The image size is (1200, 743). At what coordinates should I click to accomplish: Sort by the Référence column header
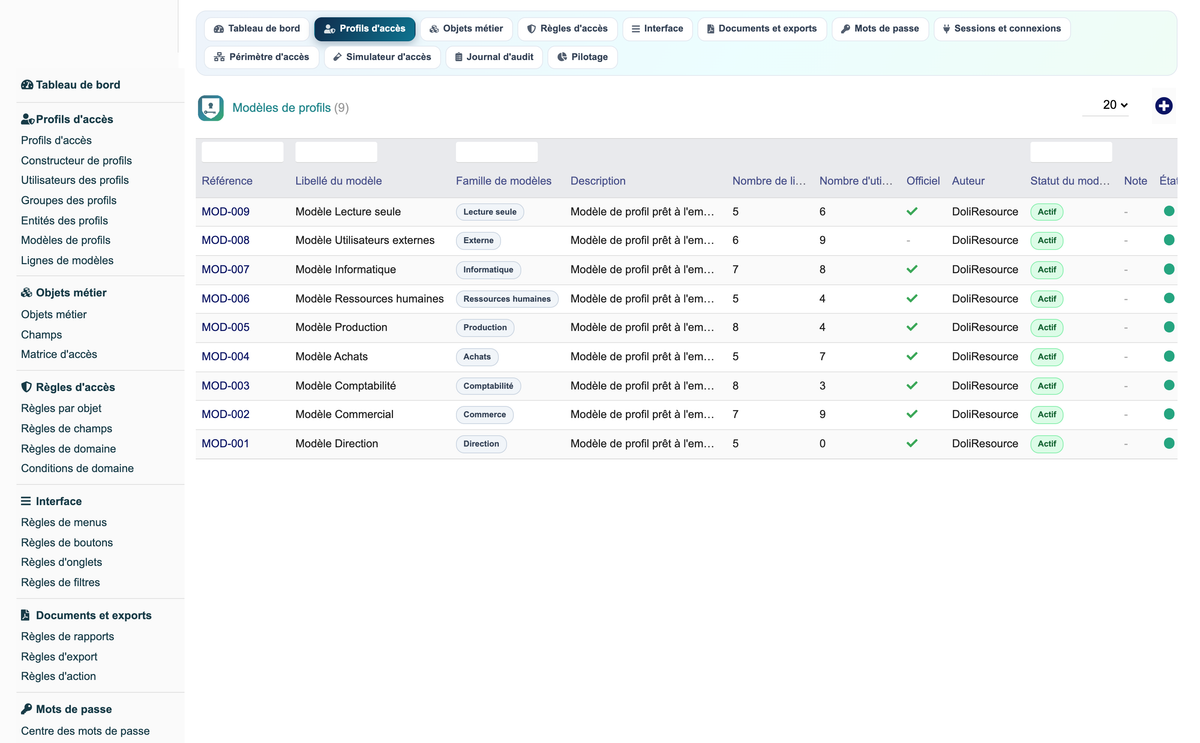pos(227,181)
